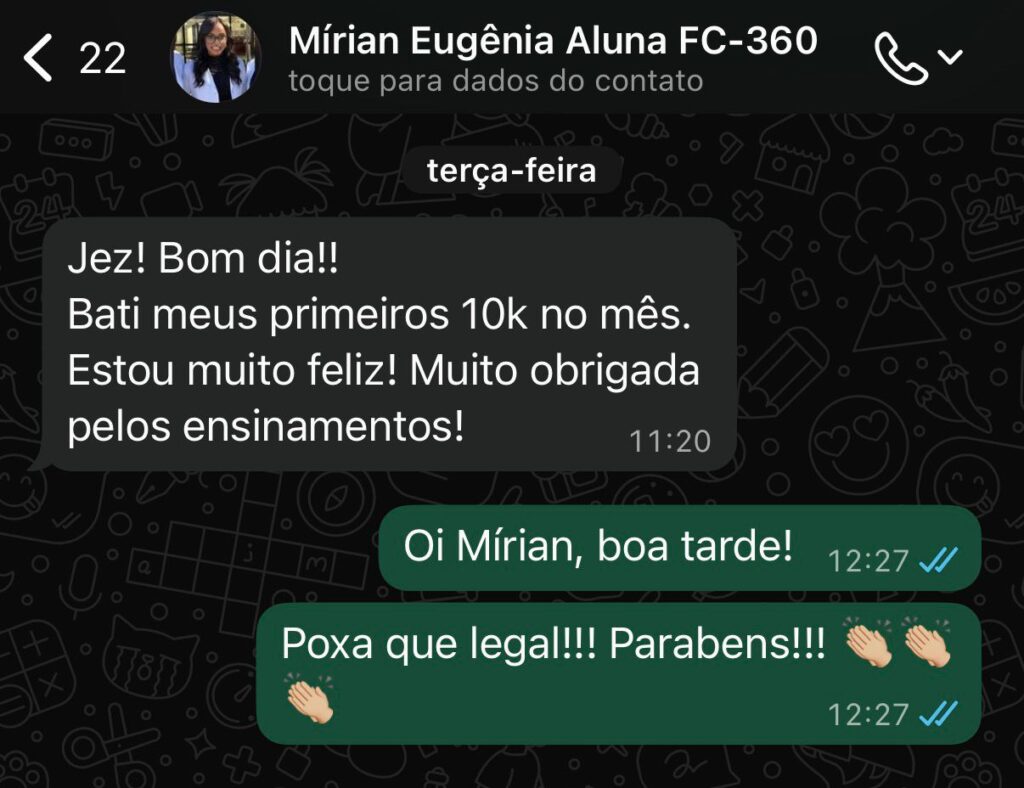Viewport: 1024px width, 788px height.
Task: Tap blue read receipt on Parabens message
Action: (x=938, y=714)
